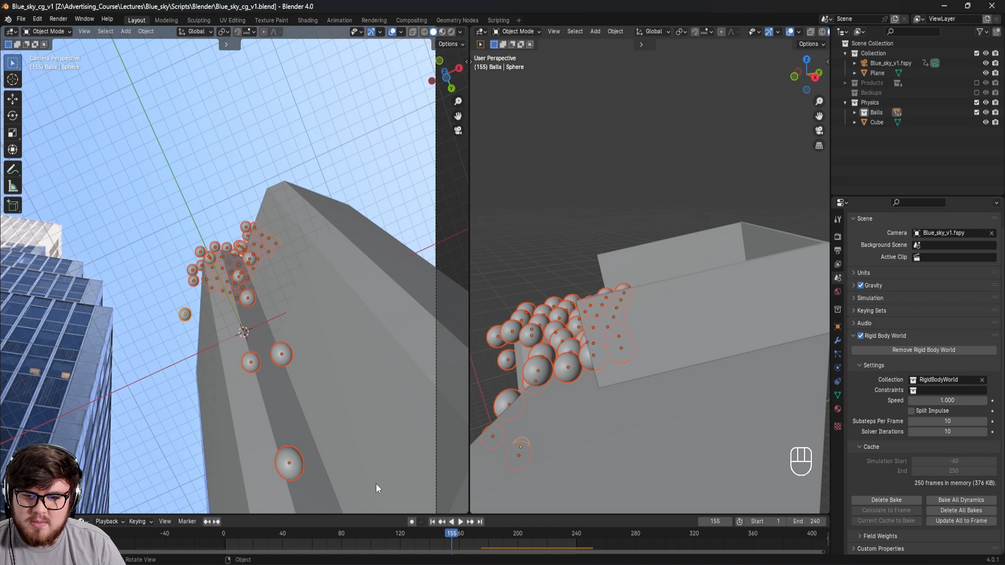This screenshot has width=1005, height=565.
Task: Uncheck the Physics collection checkbox
Action: 976,102
